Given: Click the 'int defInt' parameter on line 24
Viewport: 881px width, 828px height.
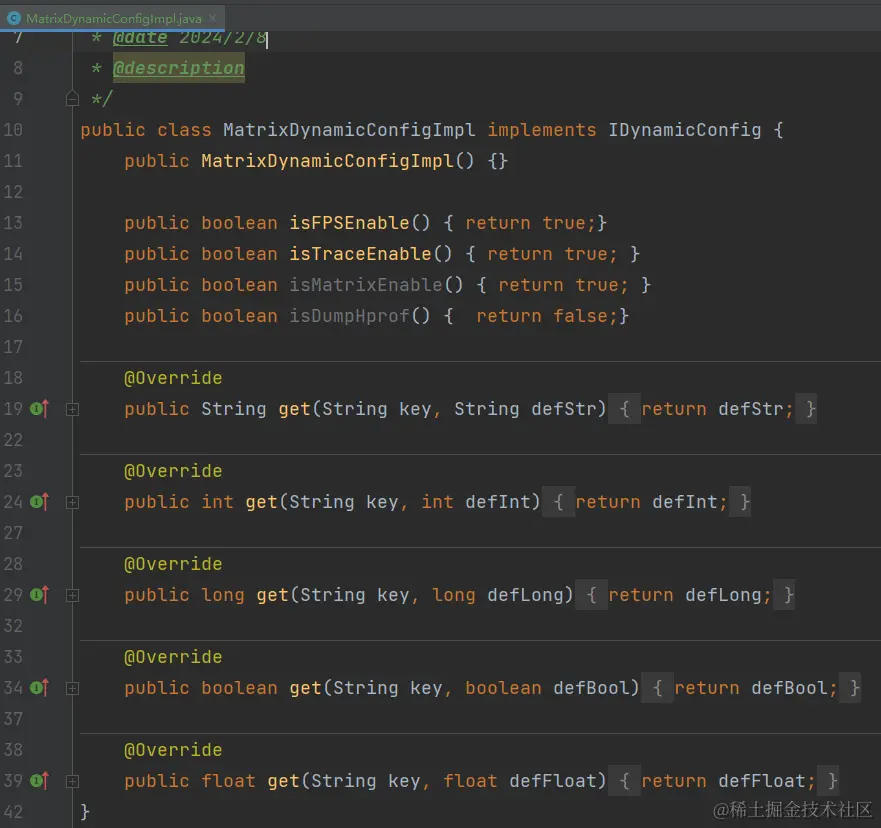Looking at the screenshot, I should coord(476,501).
